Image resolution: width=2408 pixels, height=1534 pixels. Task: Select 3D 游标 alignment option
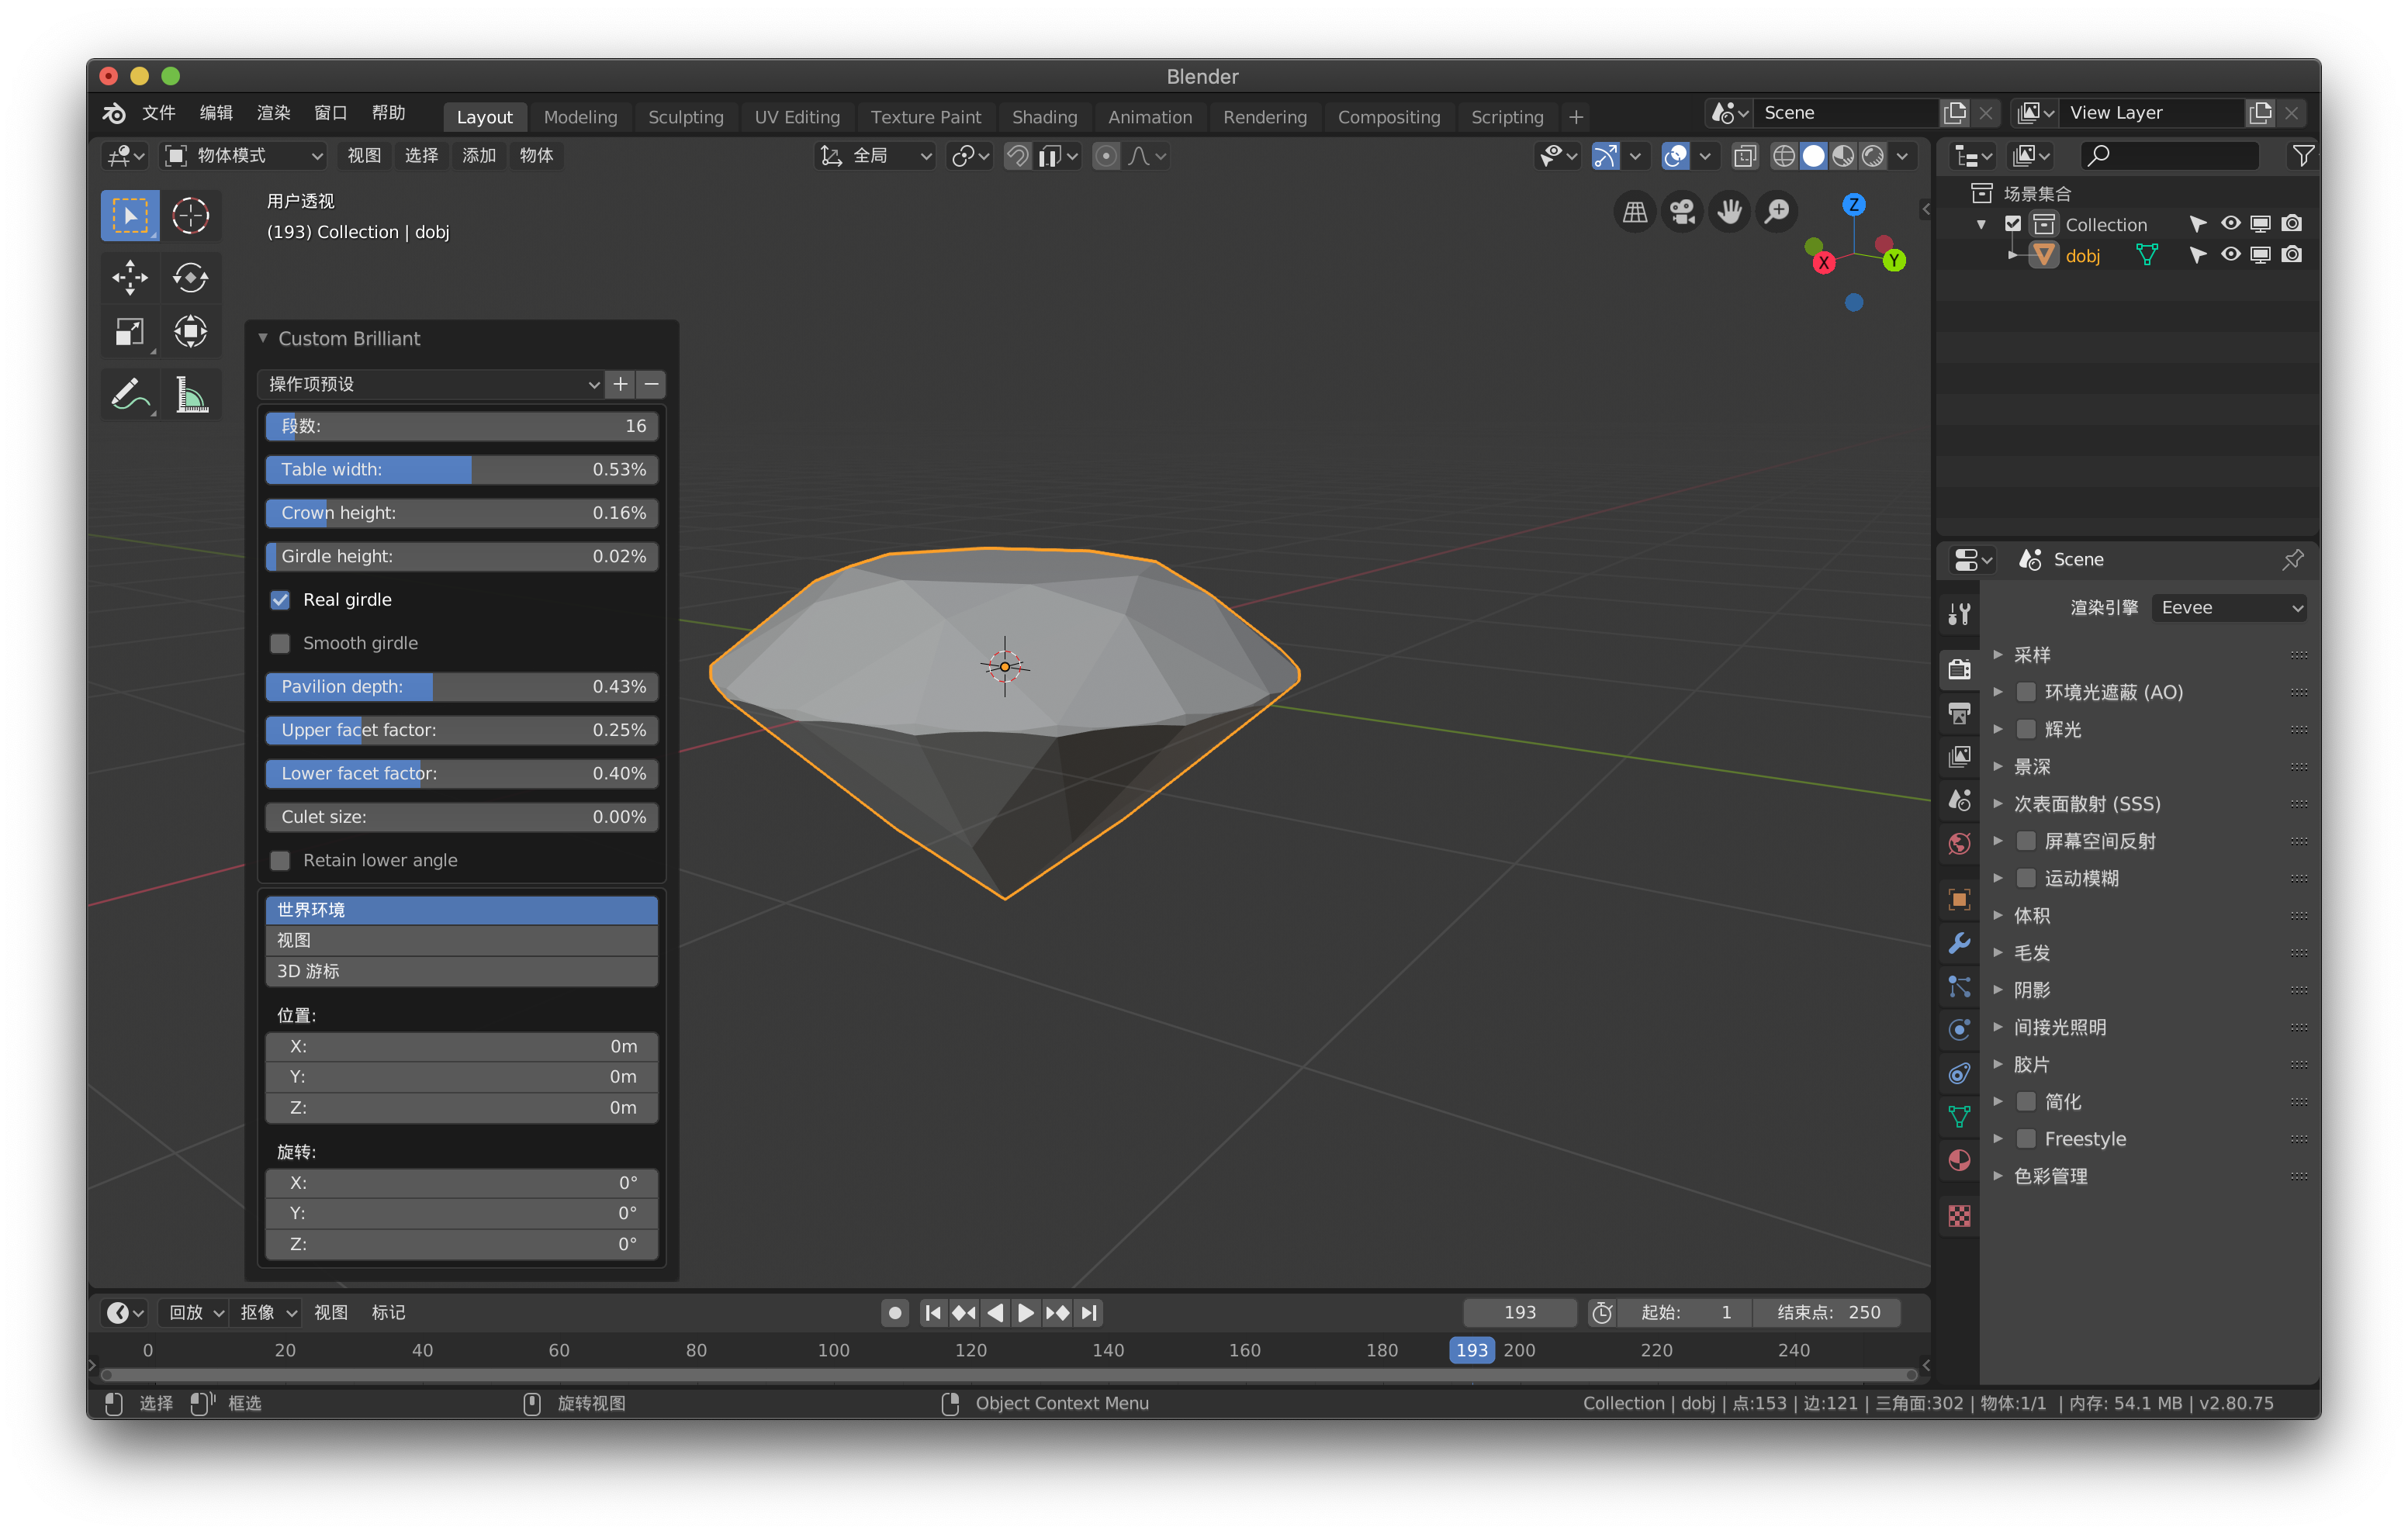point(461,971)
